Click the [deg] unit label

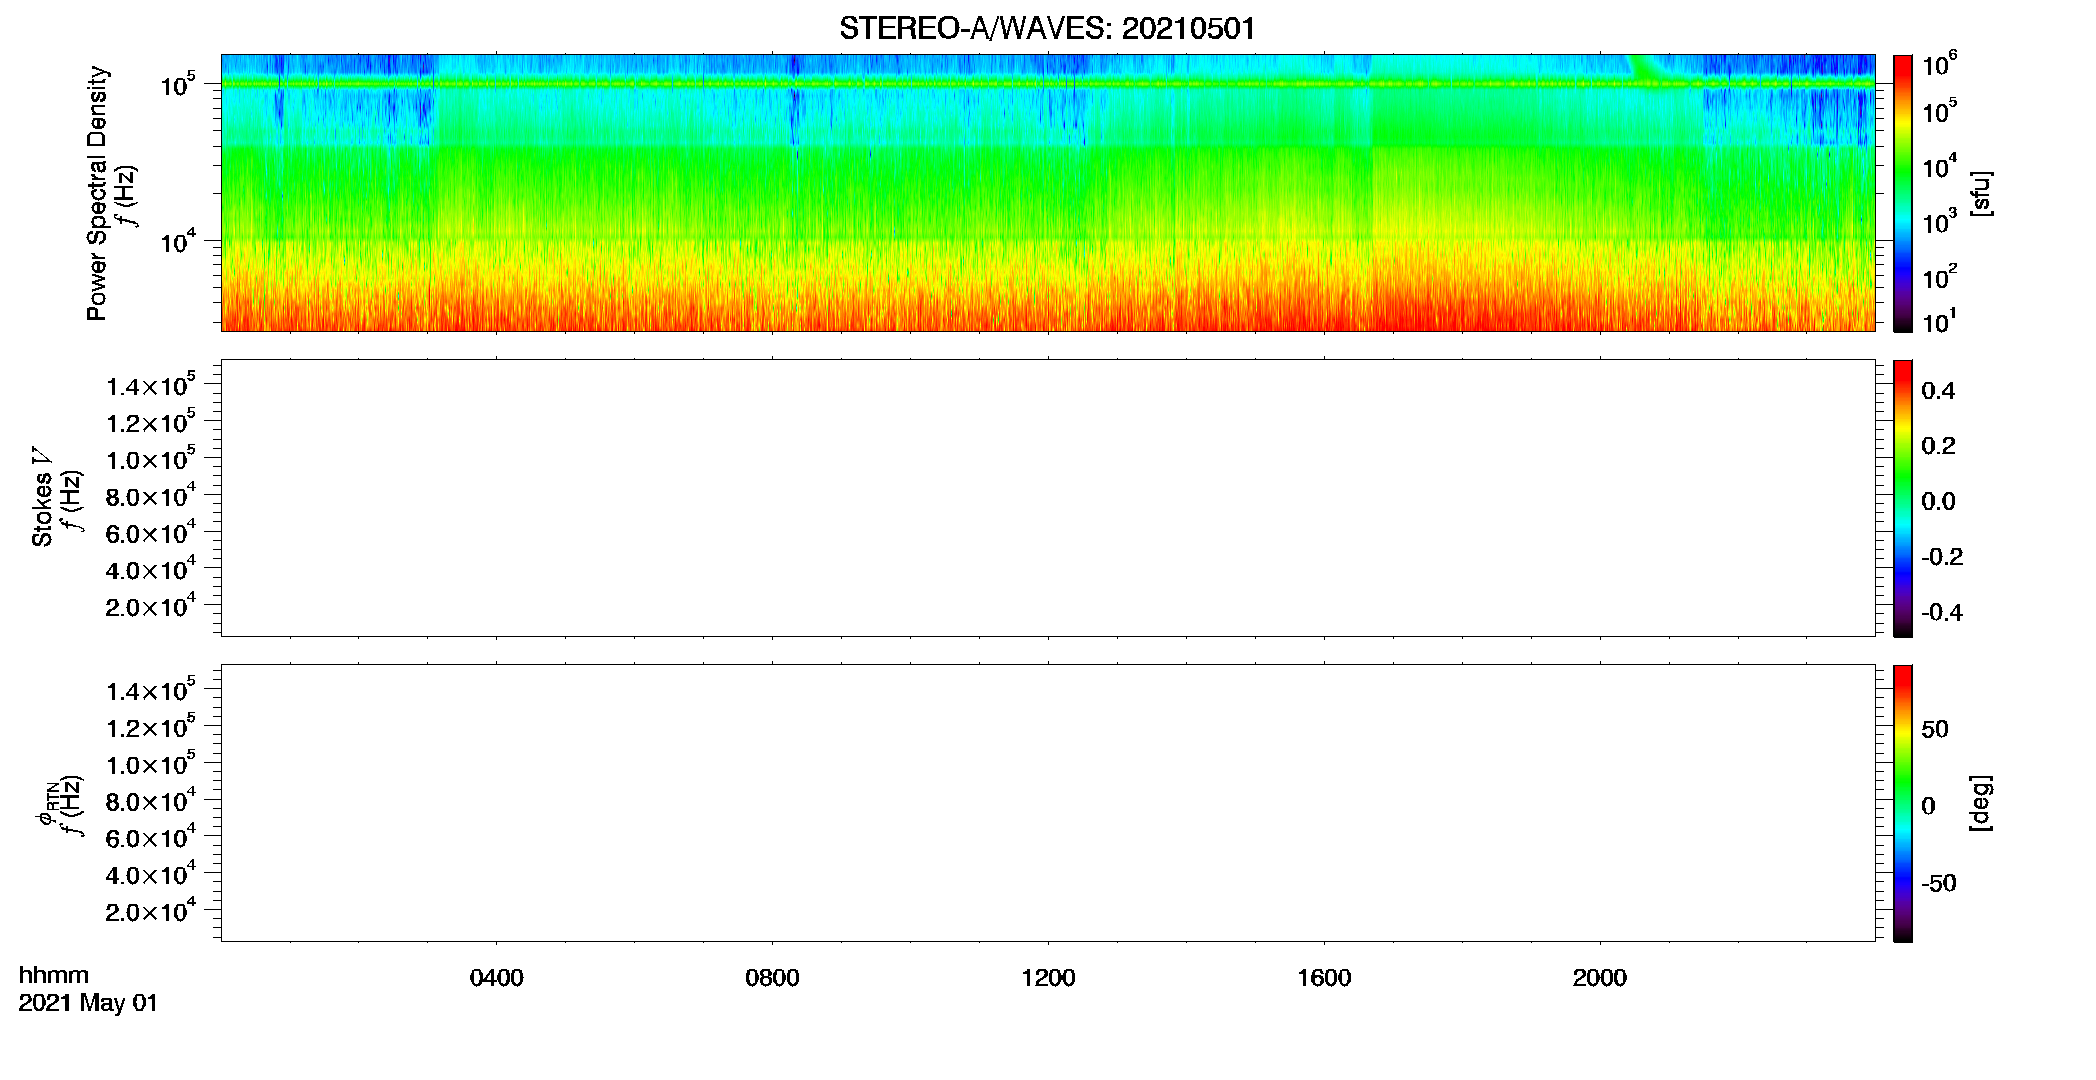[1981, 802]
